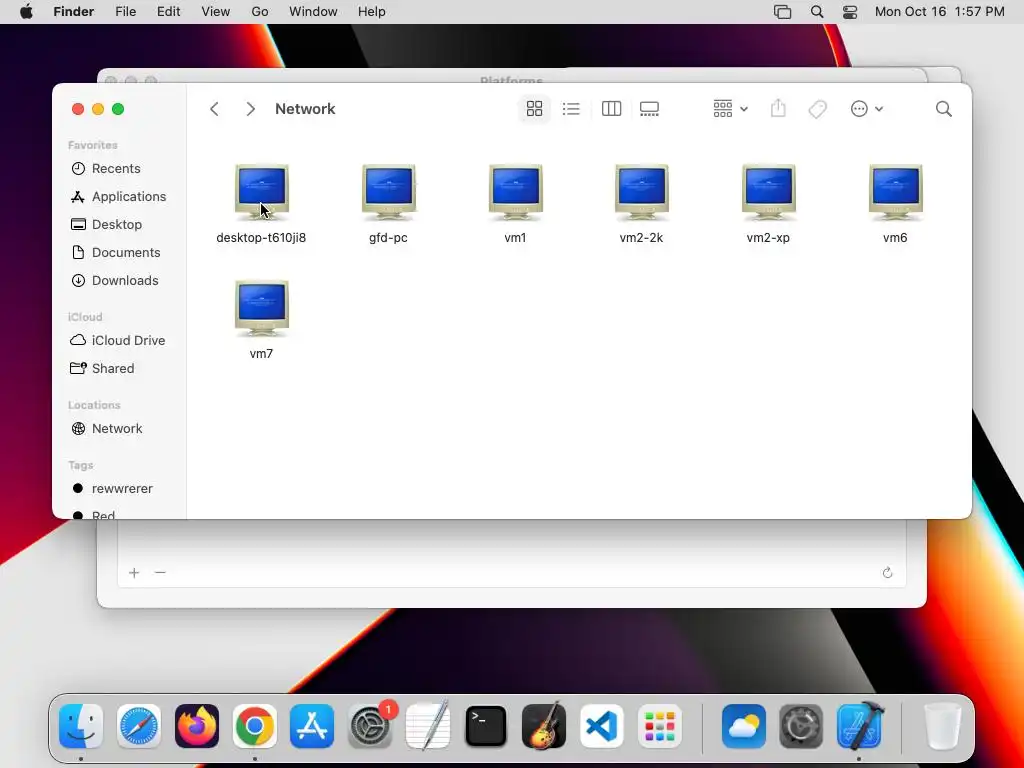Open the Go menu
The image size is (1024, 768).
260,12
